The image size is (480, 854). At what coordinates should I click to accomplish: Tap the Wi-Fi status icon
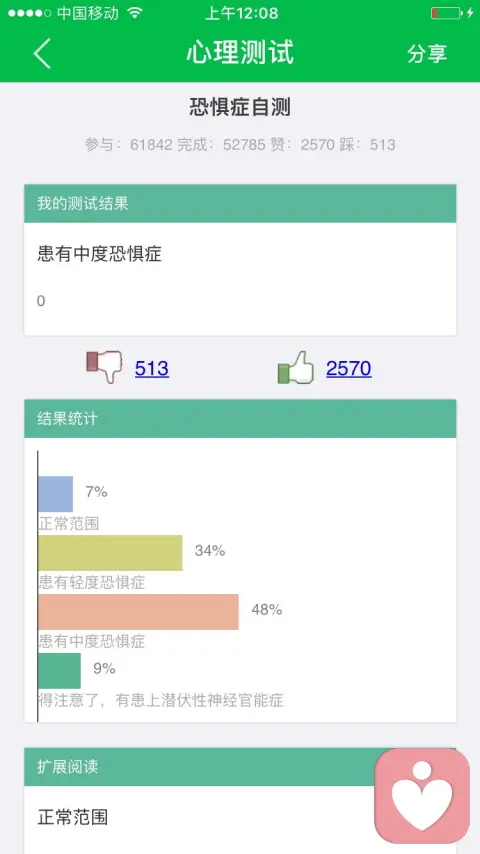click(135, 13)
